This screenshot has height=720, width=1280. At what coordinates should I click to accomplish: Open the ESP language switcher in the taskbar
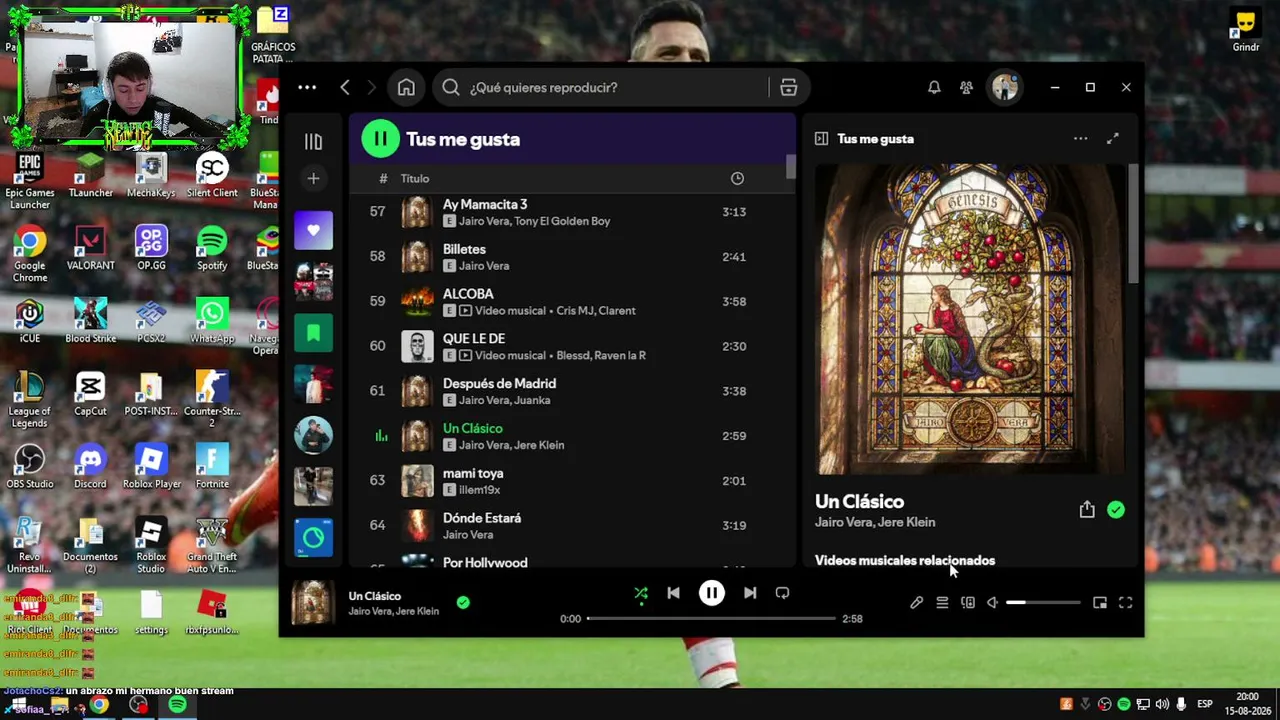(1205, 705)
